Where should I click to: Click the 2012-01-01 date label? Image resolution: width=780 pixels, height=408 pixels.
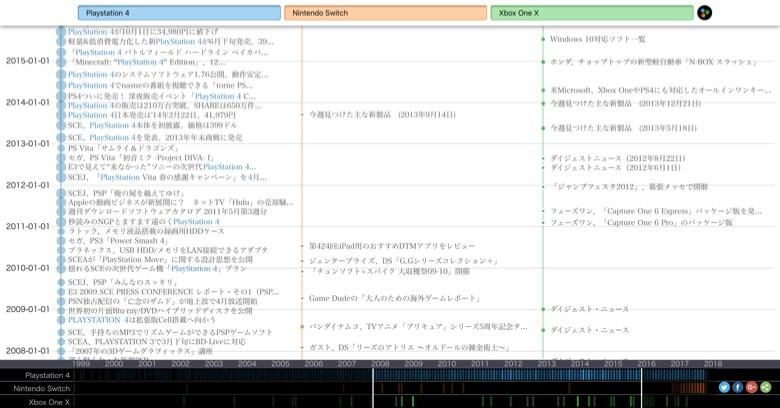point(28,185)
